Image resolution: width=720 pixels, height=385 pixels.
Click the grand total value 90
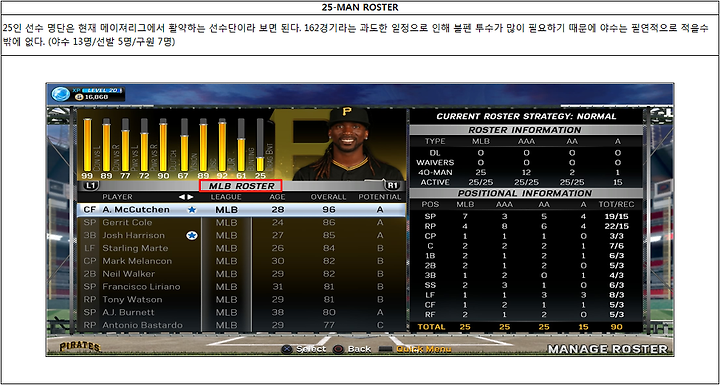click(x=617, y=327)
